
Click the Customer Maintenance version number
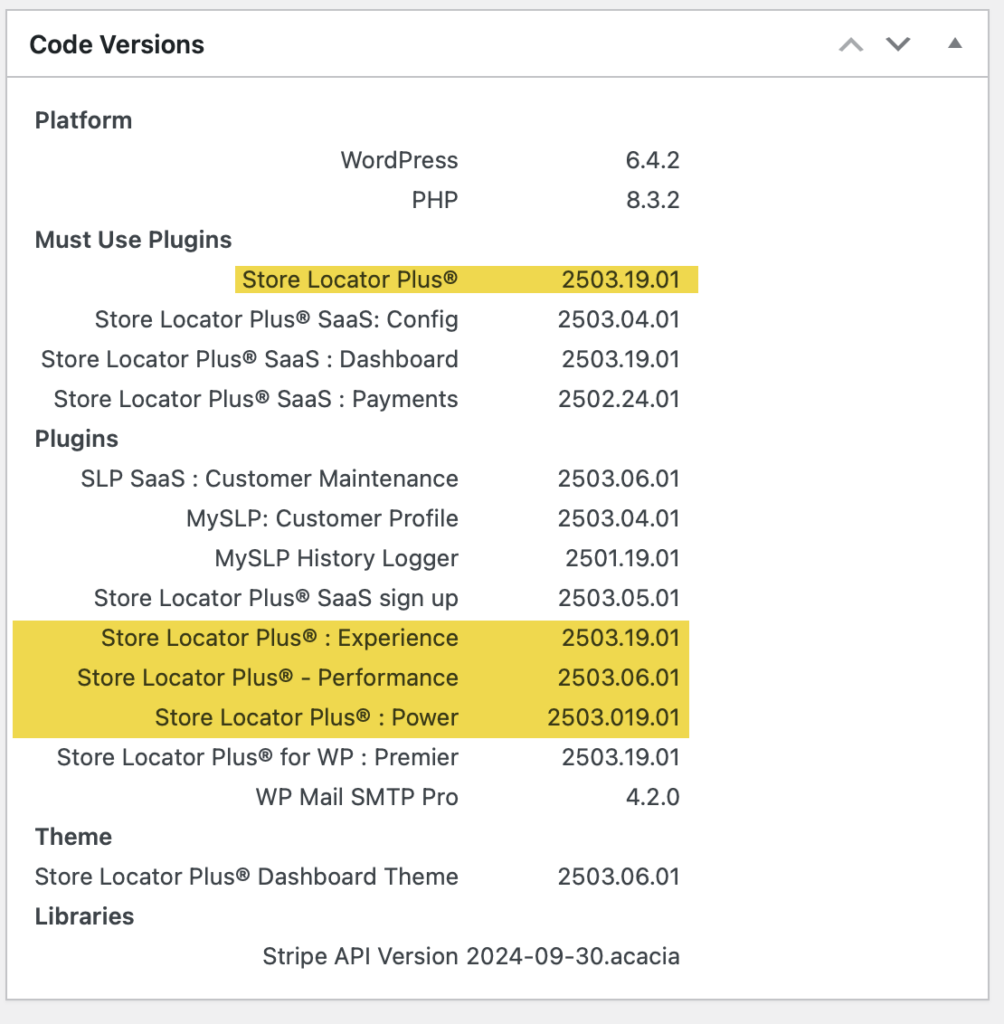619,479
